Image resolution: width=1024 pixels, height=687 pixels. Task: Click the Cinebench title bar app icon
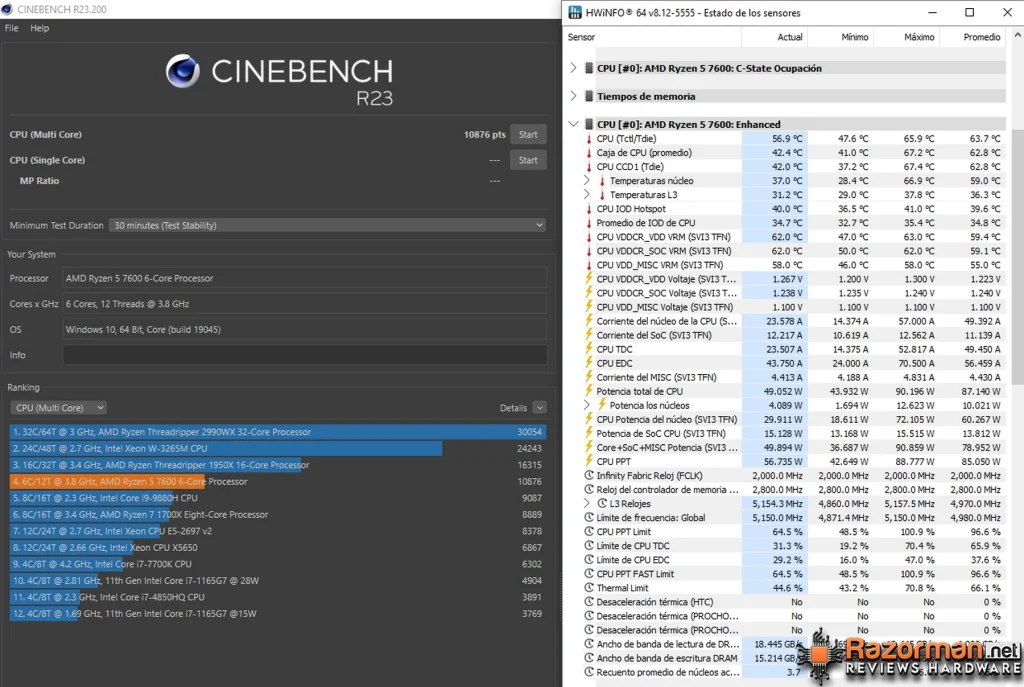point(7,9)
